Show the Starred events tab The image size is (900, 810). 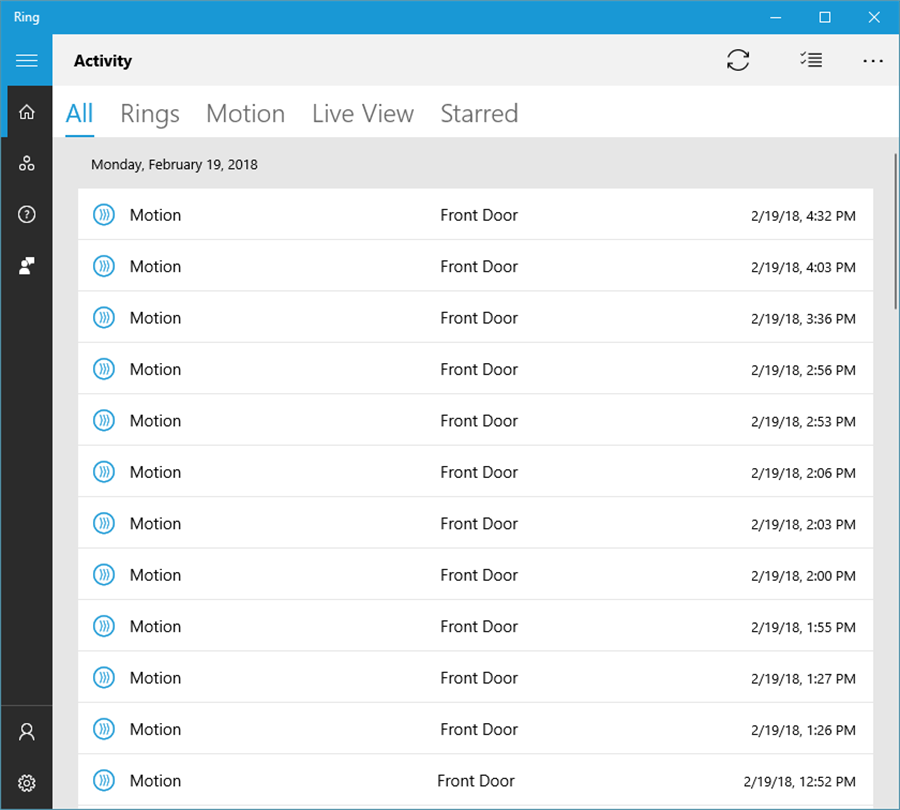tap(479, 114)
